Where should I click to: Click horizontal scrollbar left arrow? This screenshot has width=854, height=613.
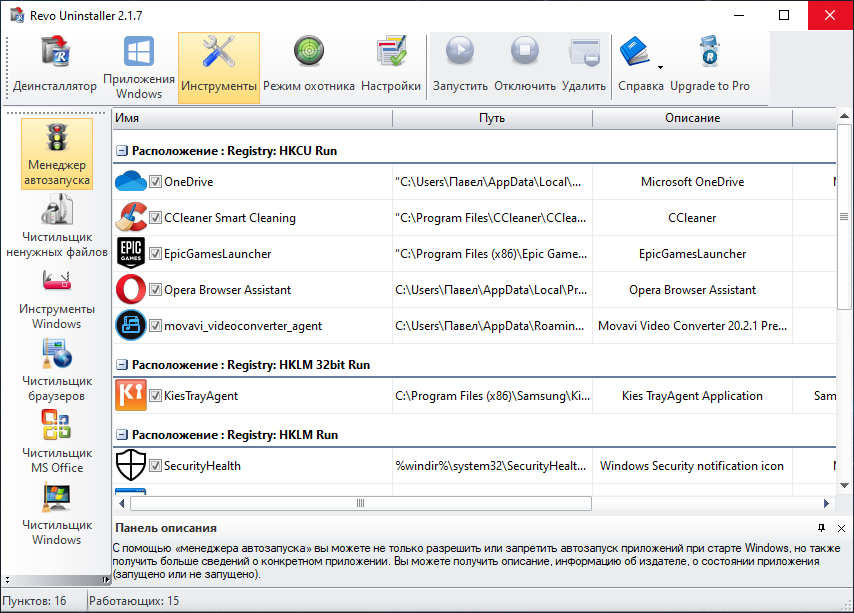(122, 503)
